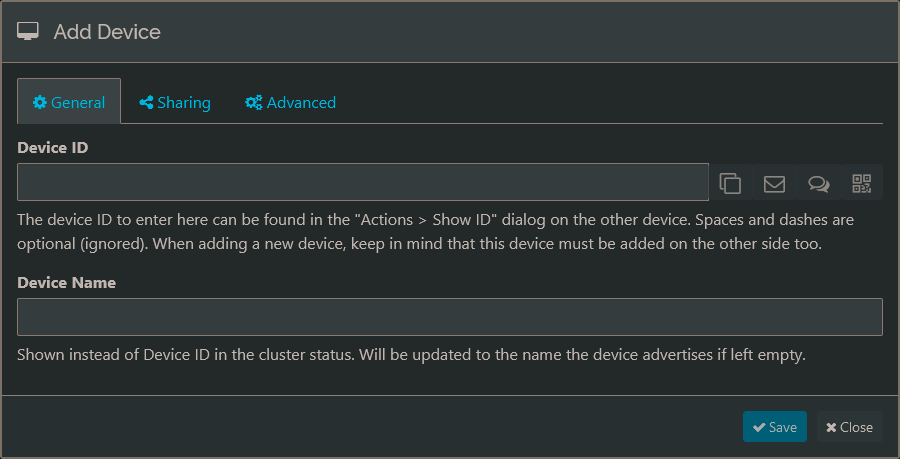Click the X icon on the Close button
The width and height of the screenshot is (900, 459).
point(831,427)
